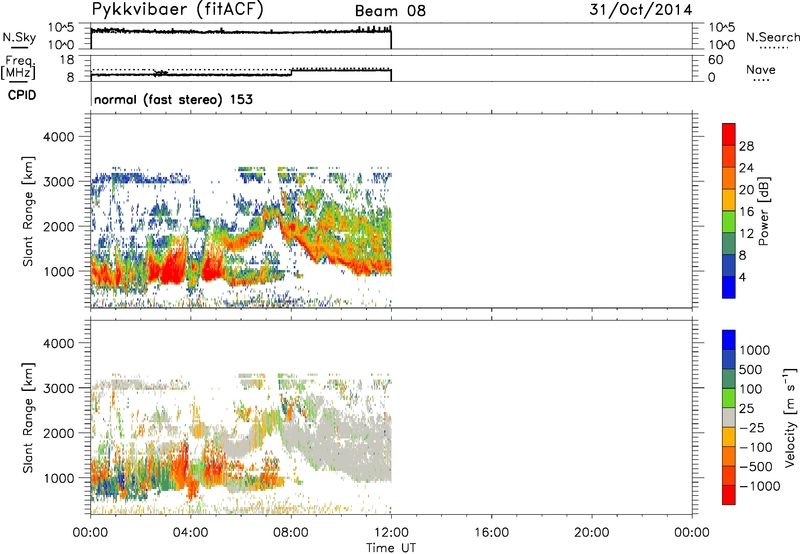Click the 'normal (fast stereo) 153' CPID text
The height and width of the screenshot is (554, 800).
[x=173, y=99]
